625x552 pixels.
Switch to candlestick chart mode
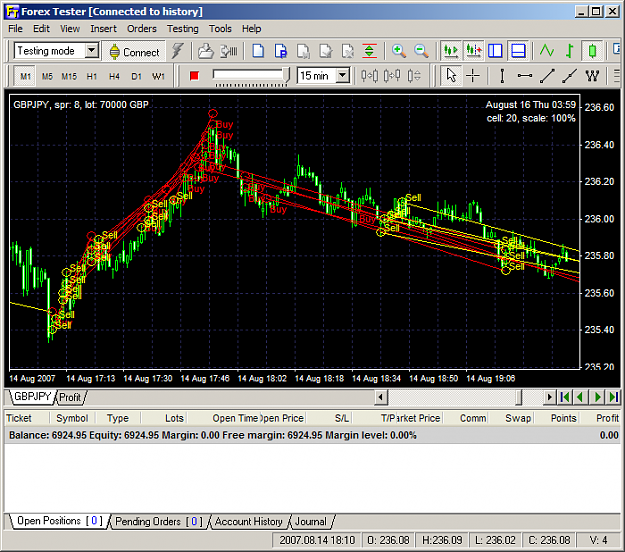[x=592, y=51]
